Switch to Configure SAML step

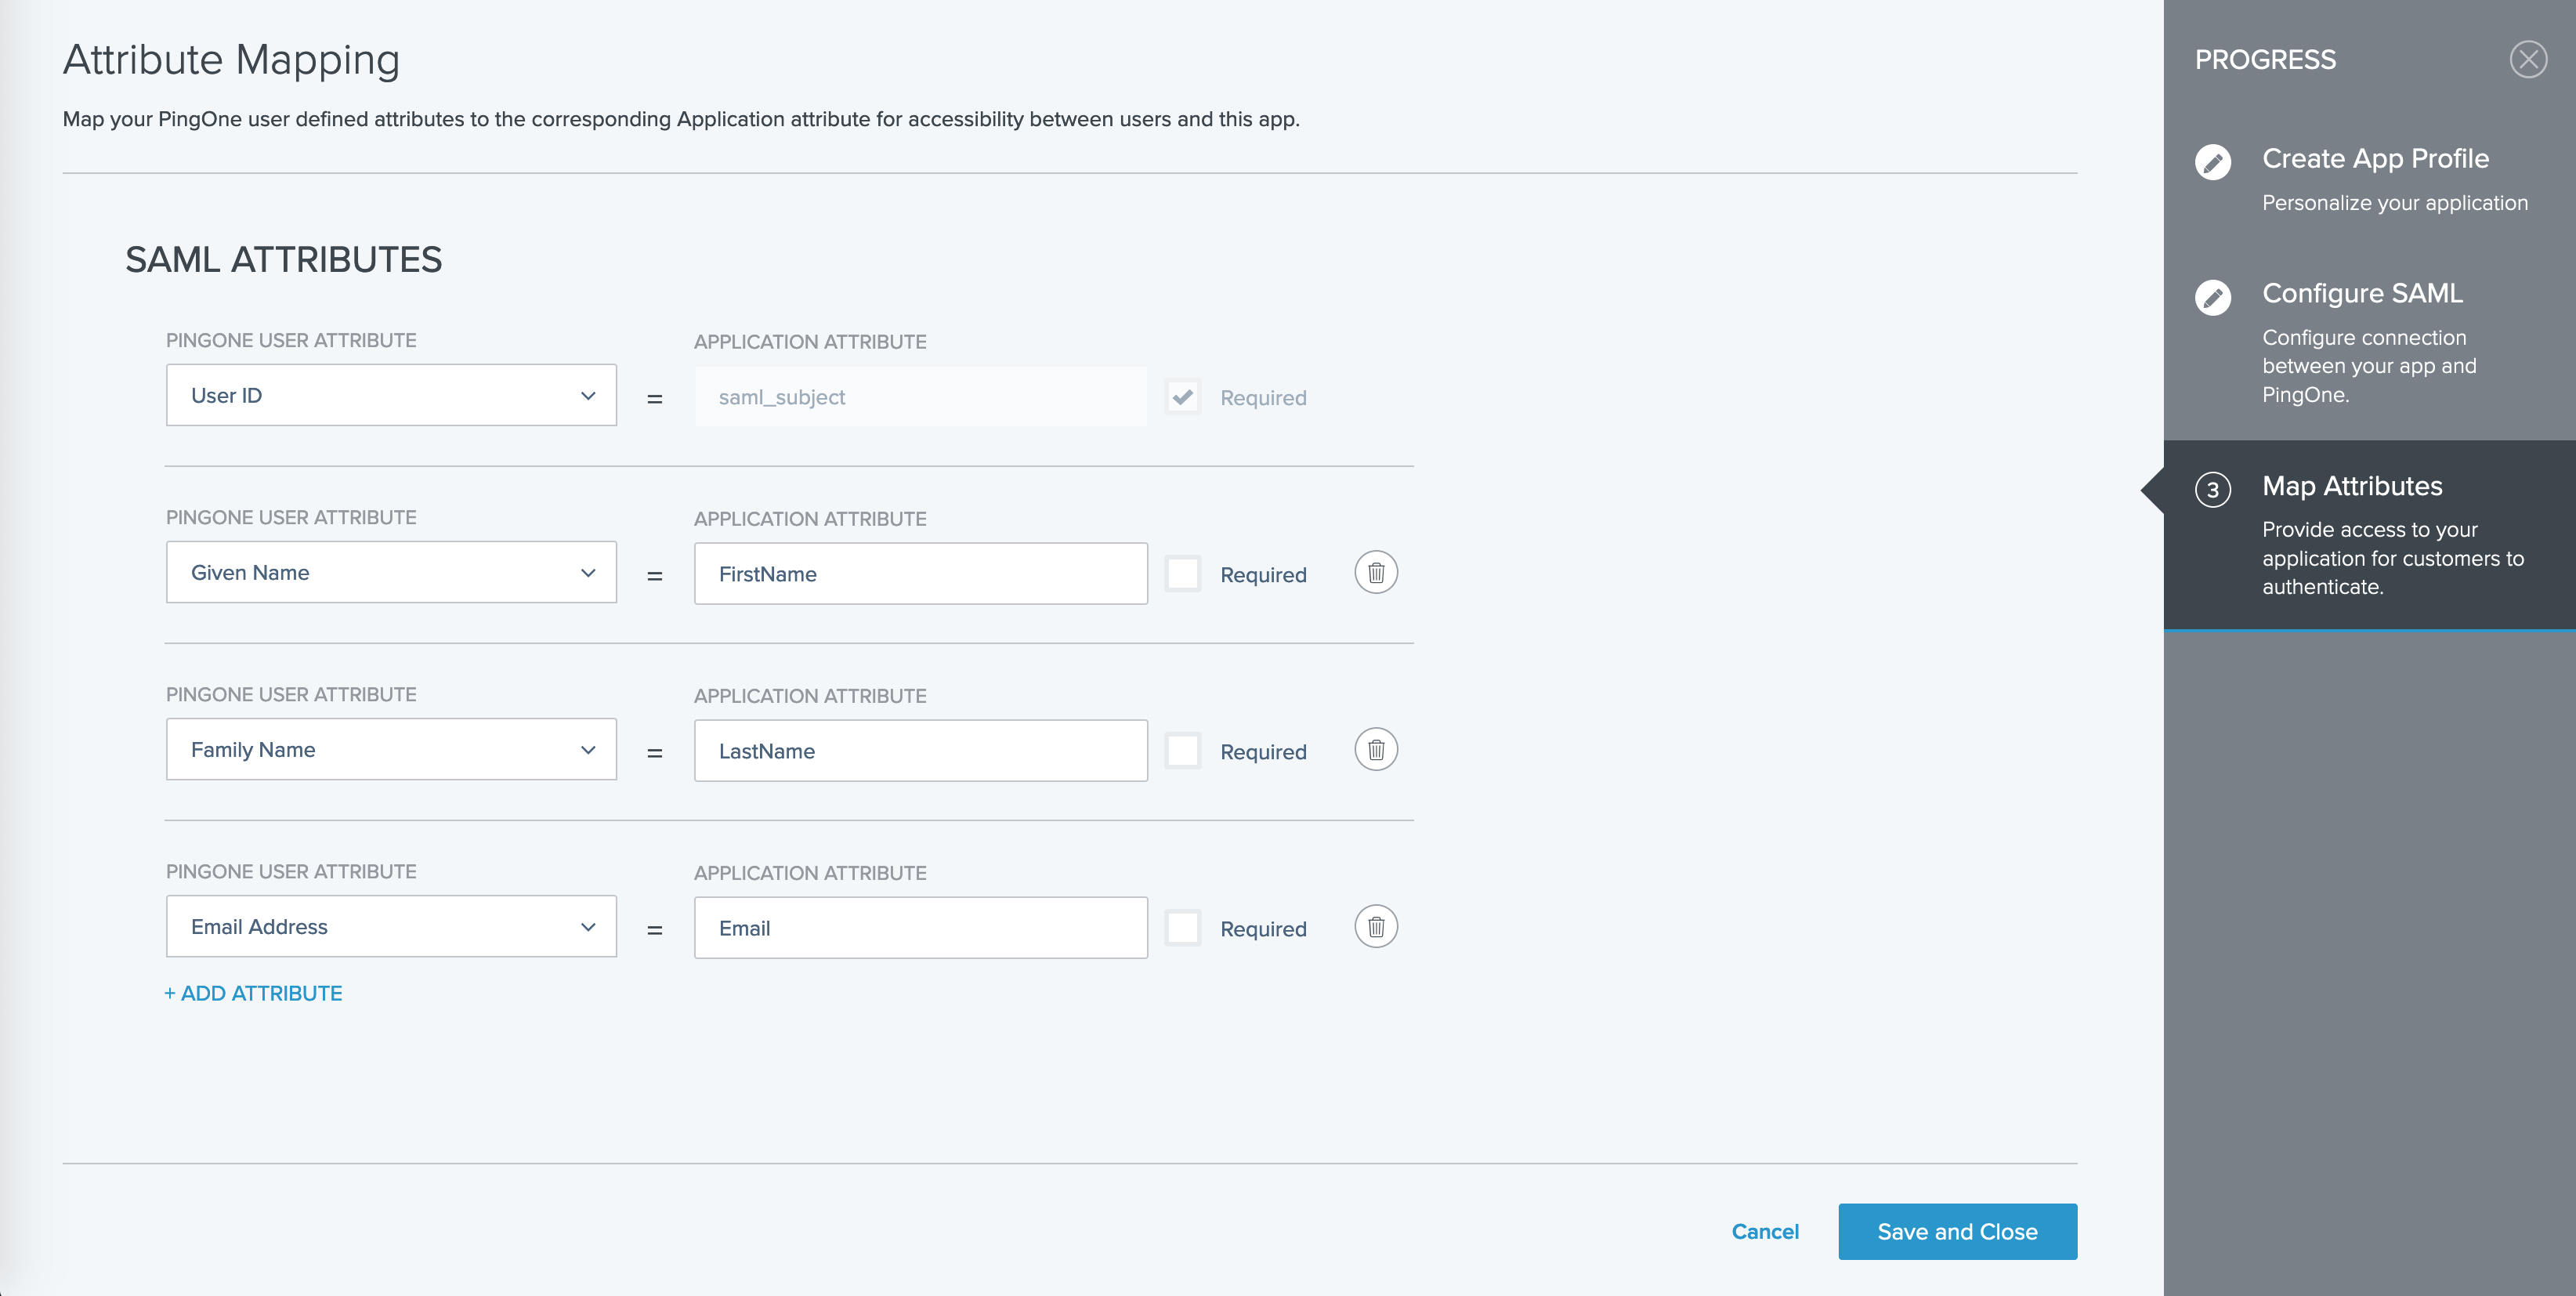pos(2362,294)
